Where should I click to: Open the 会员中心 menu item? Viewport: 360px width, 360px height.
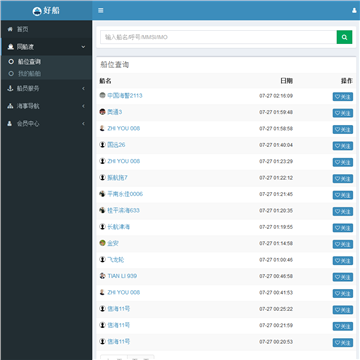click(46, 124)
